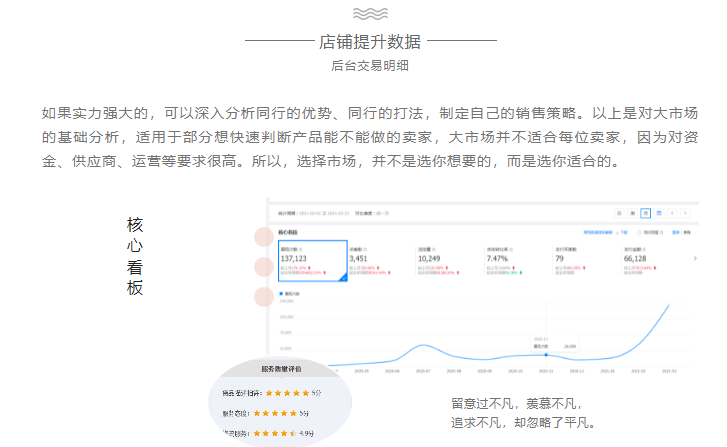Switch to the 周 (week) period view
Screen dimensions: 727x447
pyautogui.click(x=632, y=213)
